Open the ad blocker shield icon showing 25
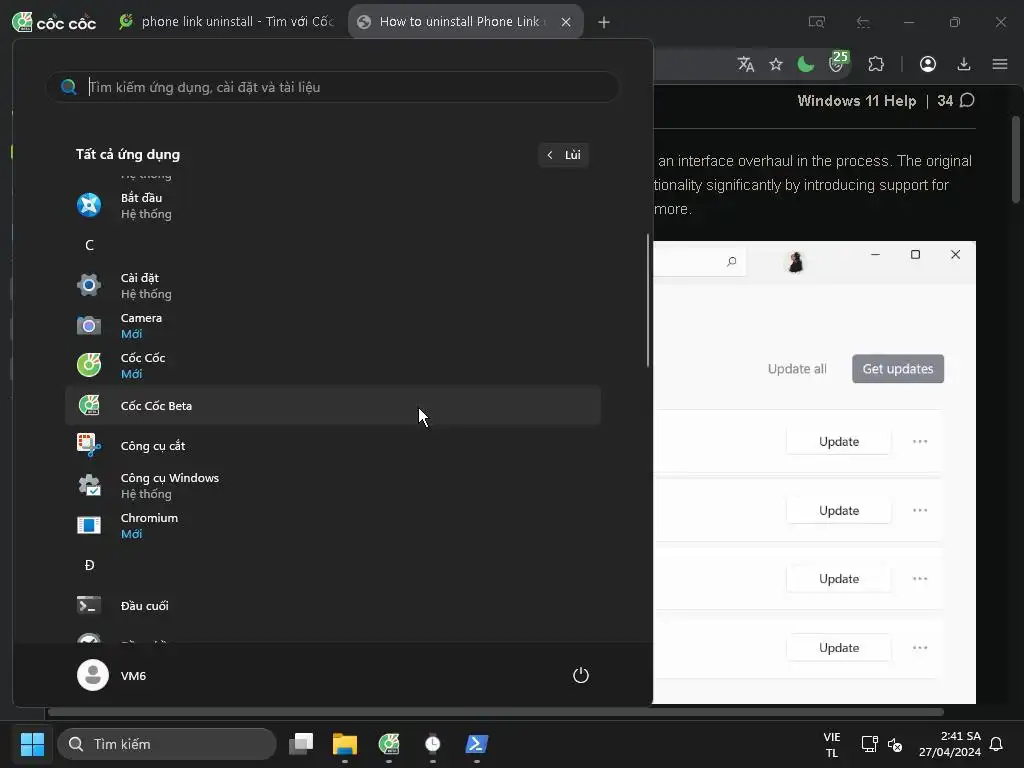This screenshot has width=1024, height=768. tap(838, 62)
